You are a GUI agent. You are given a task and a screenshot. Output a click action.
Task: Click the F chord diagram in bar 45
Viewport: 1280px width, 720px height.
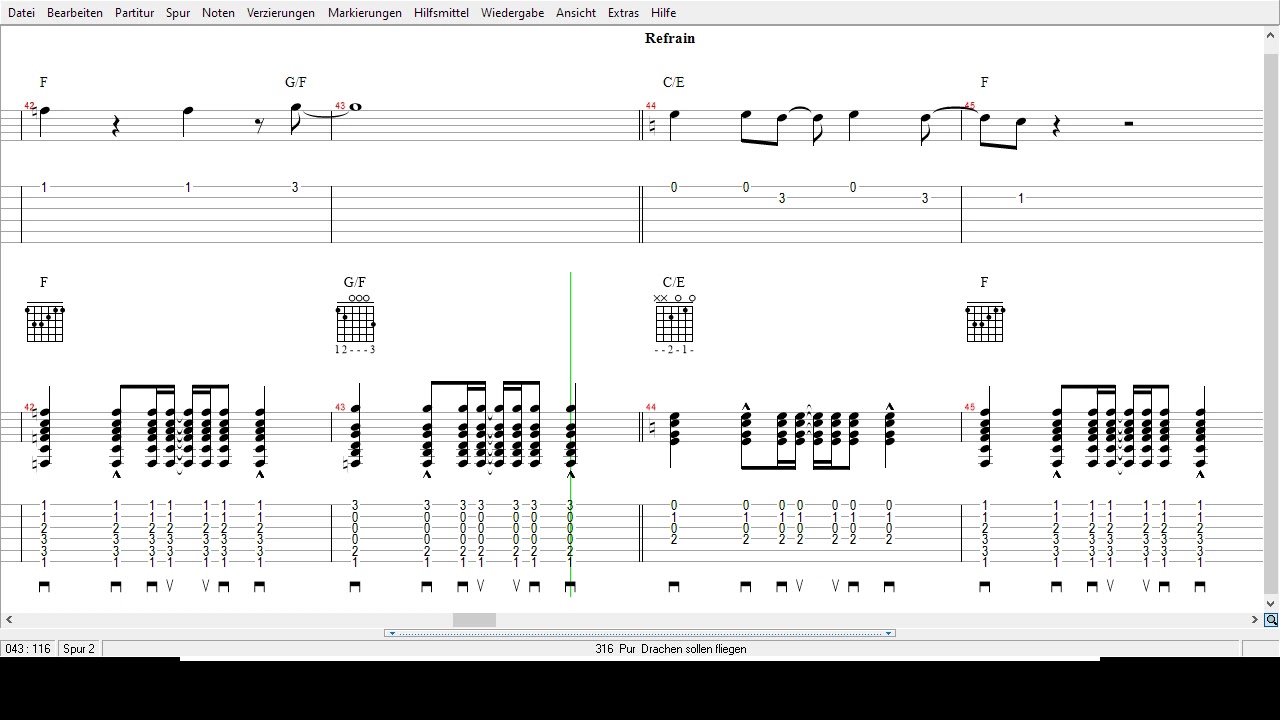click(985, 323)
